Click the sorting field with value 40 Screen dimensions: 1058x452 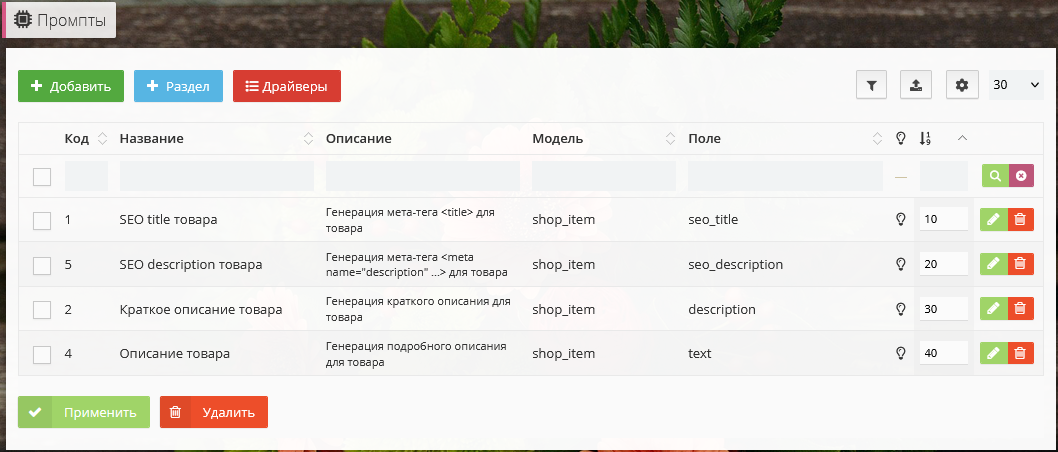944,353
